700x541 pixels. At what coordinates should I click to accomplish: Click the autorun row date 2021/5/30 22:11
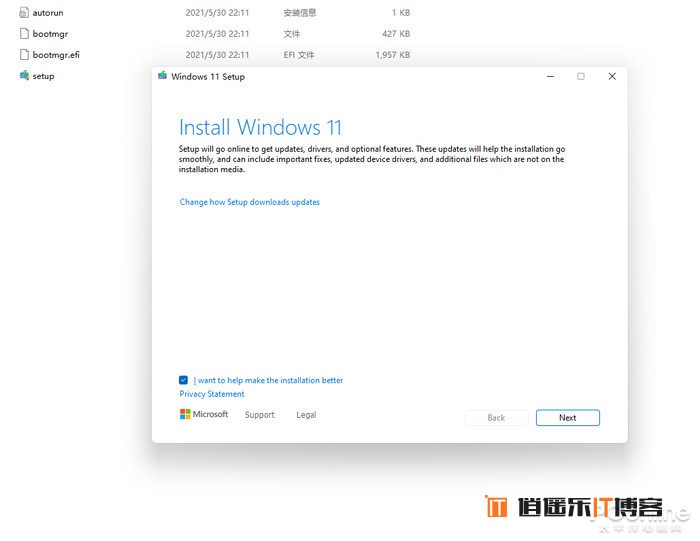pyautogui.click(x=217, y=13)
